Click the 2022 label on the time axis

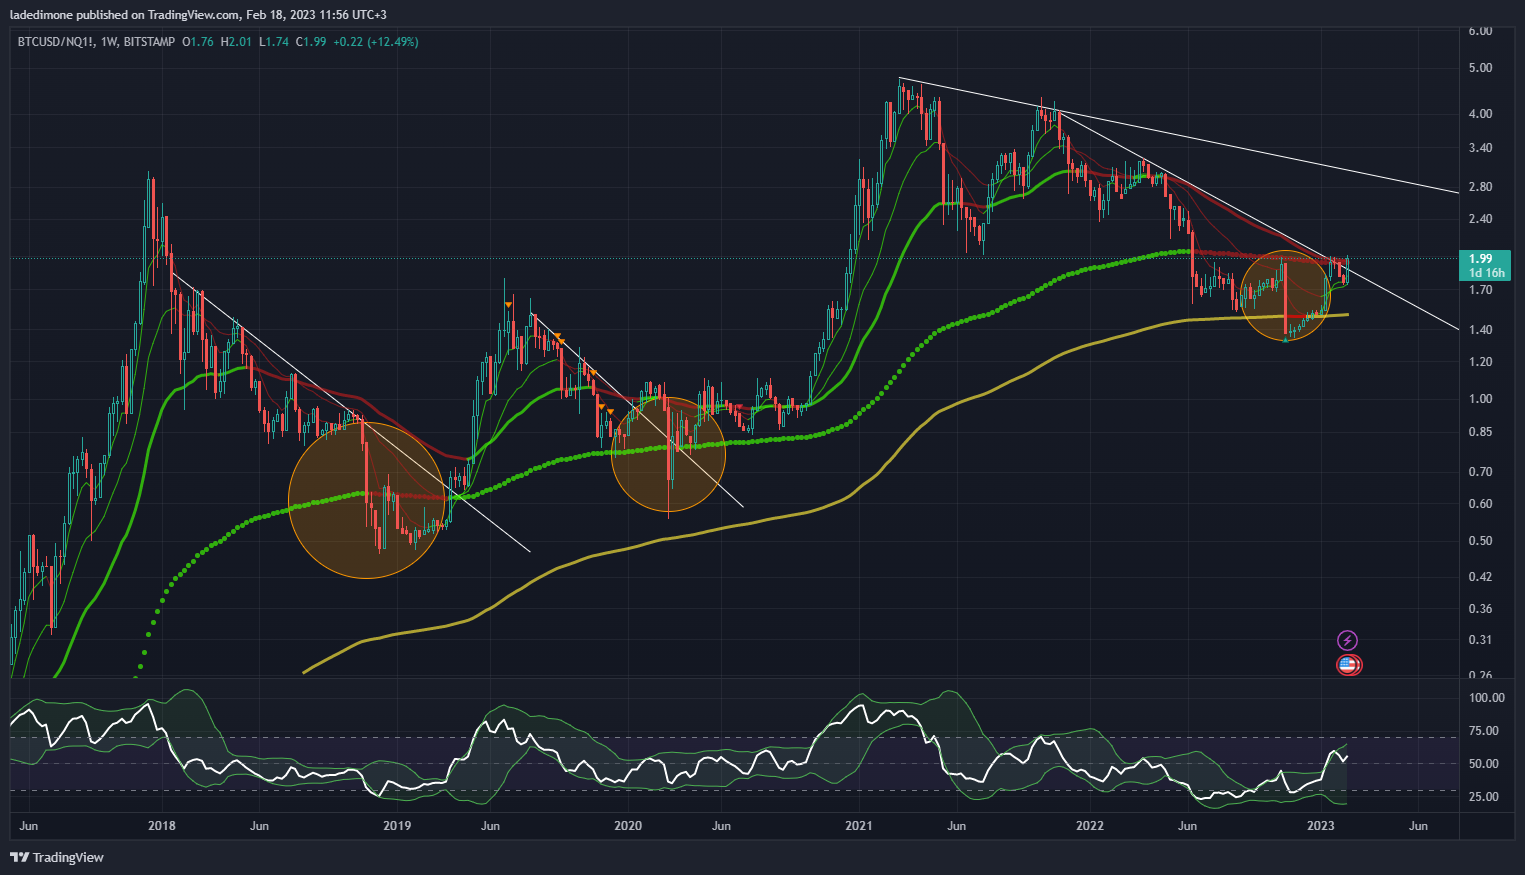coord(1090,826)
